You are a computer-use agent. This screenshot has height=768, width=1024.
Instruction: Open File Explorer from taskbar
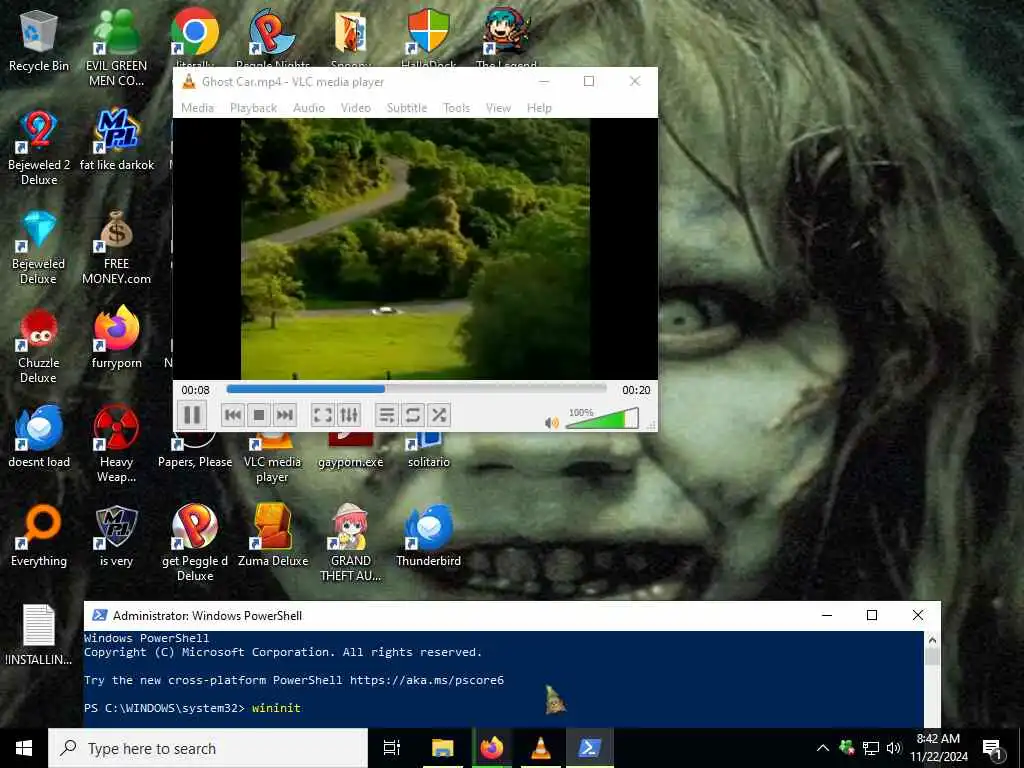point(442,748)
